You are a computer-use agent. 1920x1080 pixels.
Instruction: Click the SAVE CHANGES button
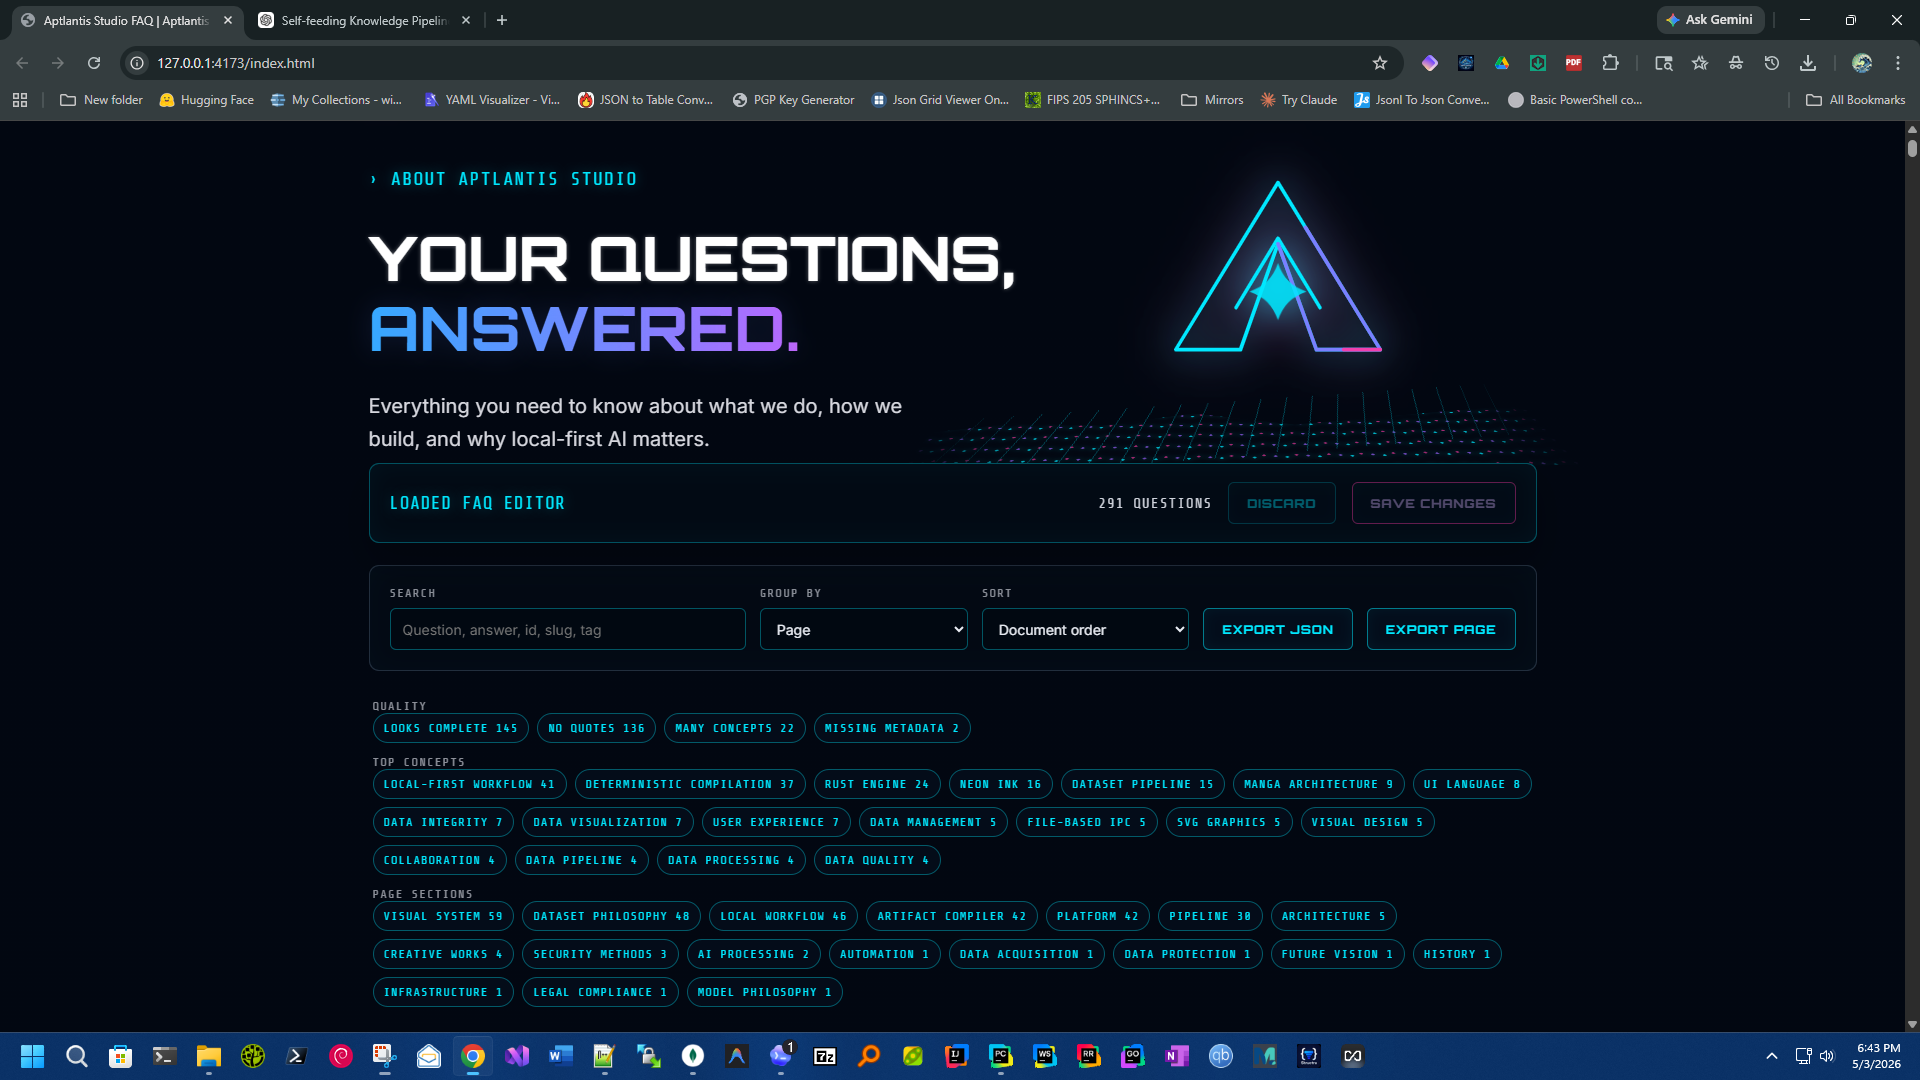tap(1433, 503)
